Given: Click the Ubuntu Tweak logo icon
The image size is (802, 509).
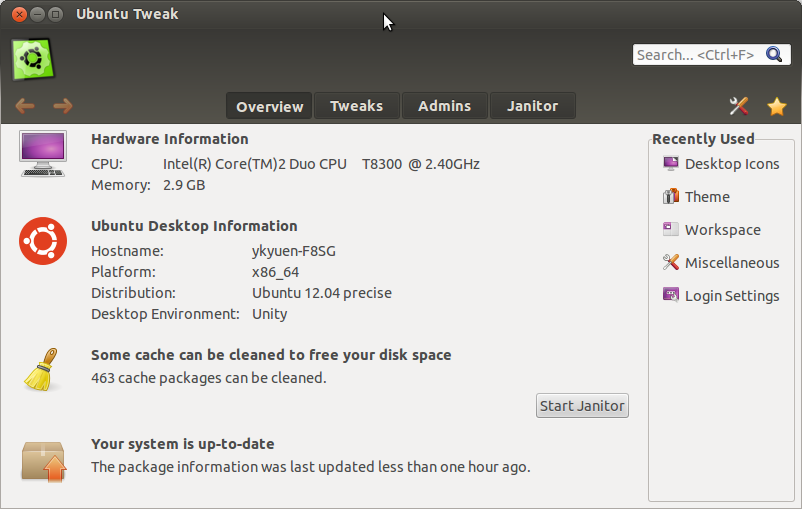Looking at the screenshot, I should pos(32,59).
